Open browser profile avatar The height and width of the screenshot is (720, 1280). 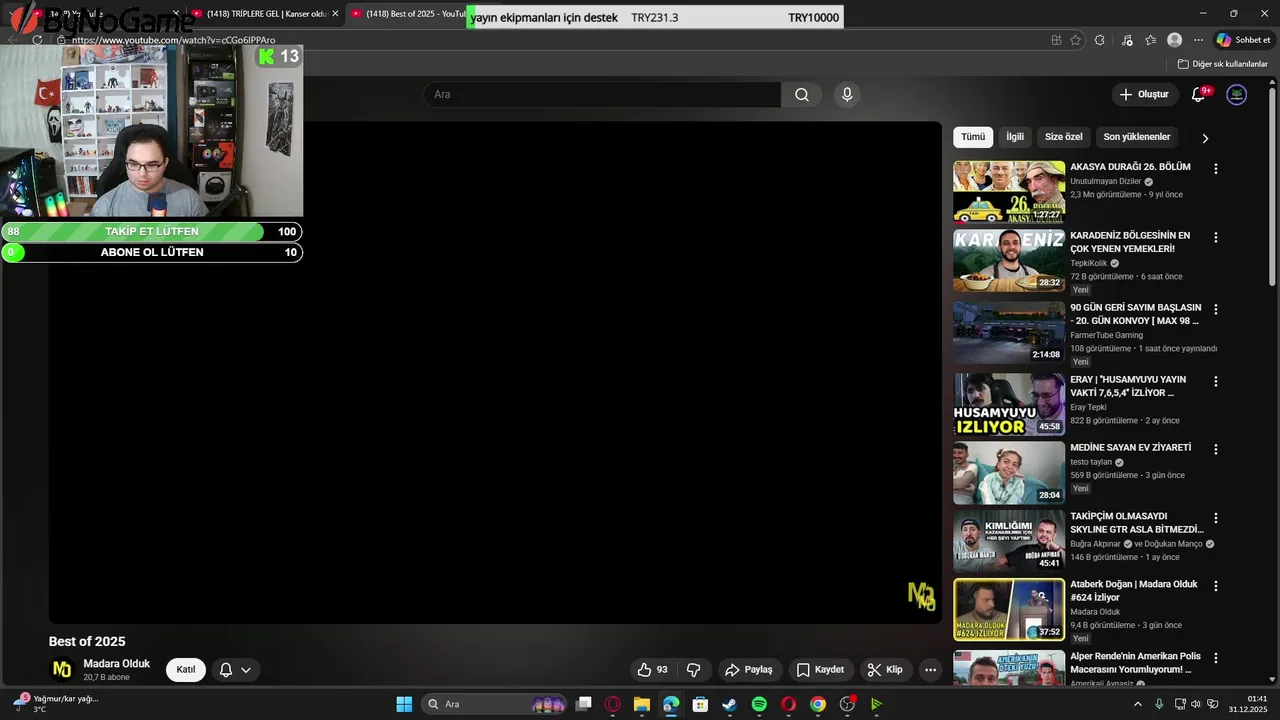pyautogui.click(x=1174, y=40)
